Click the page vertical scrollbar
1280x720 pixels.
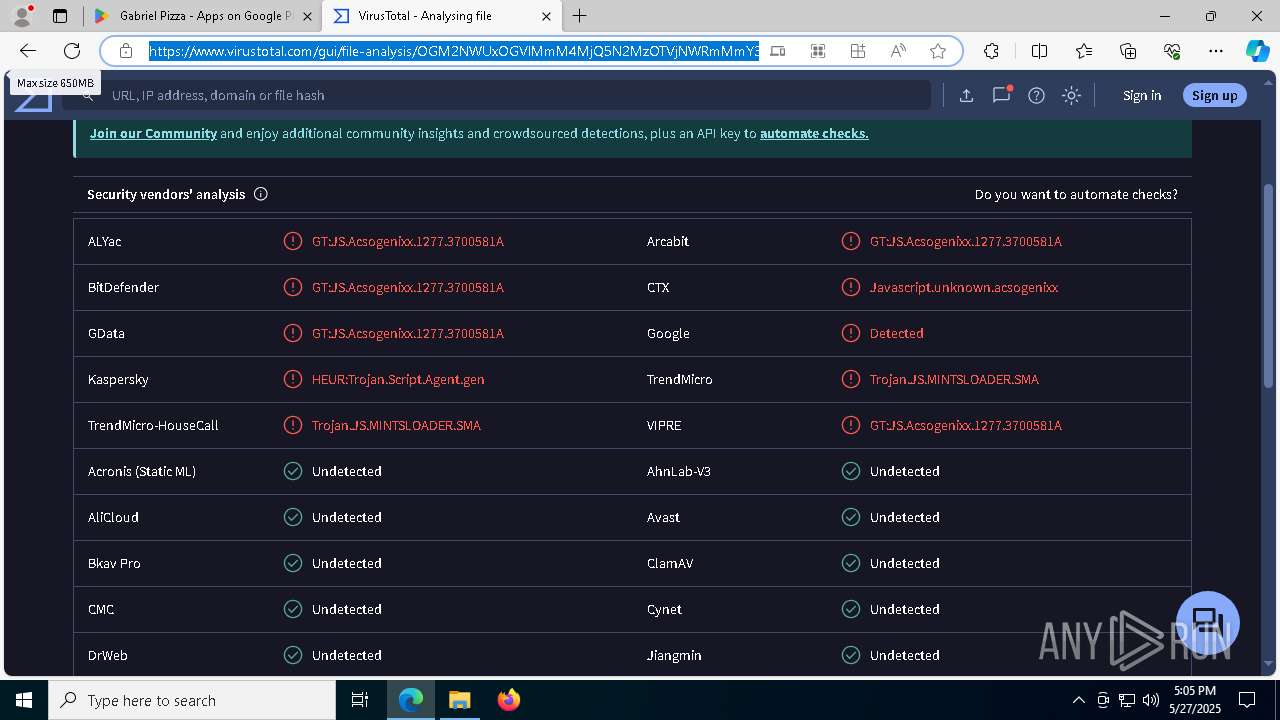pos(1269,288)
